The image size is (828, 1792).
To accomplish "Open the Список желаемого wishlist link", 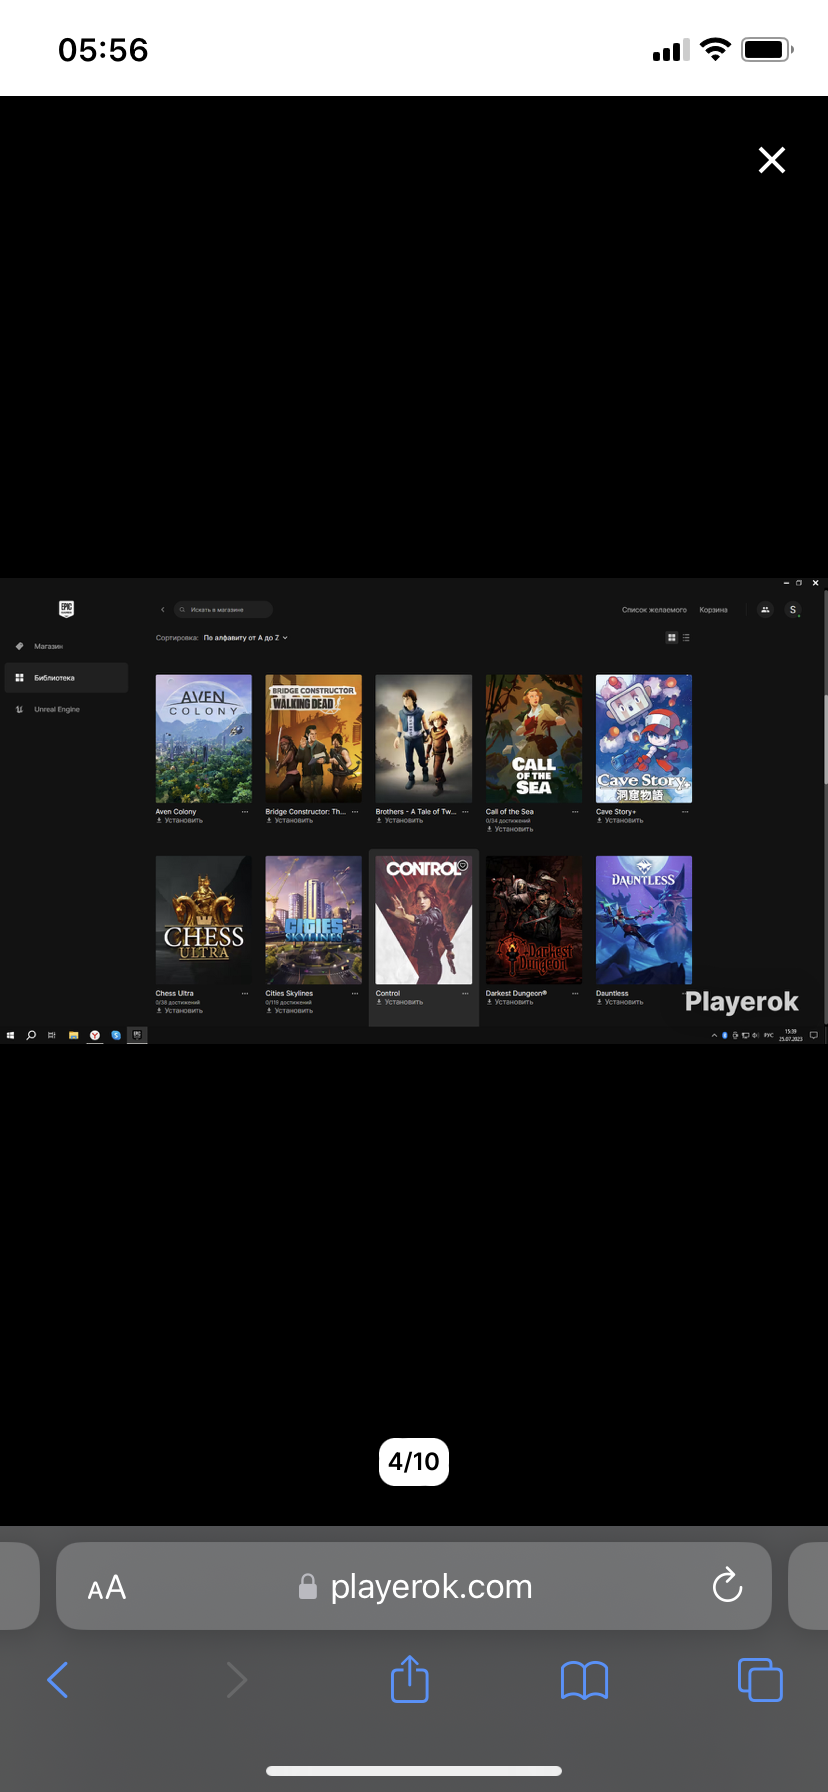I will [654, 609].
